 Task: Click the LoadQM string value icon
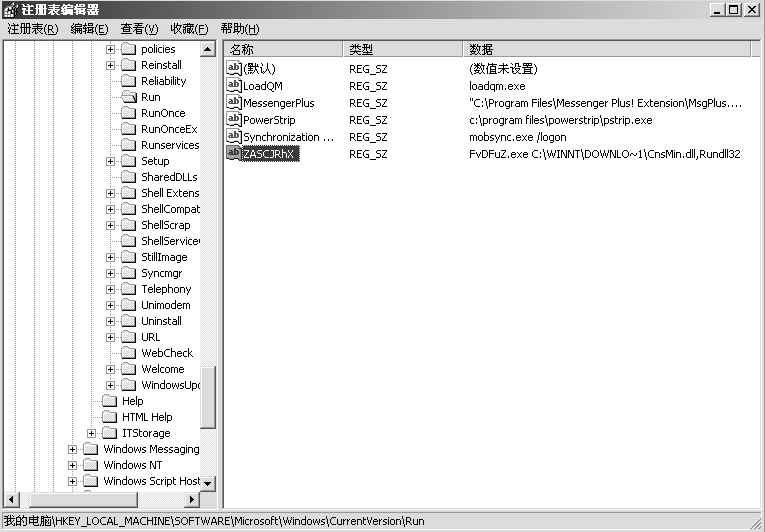(x=234, y=85)
